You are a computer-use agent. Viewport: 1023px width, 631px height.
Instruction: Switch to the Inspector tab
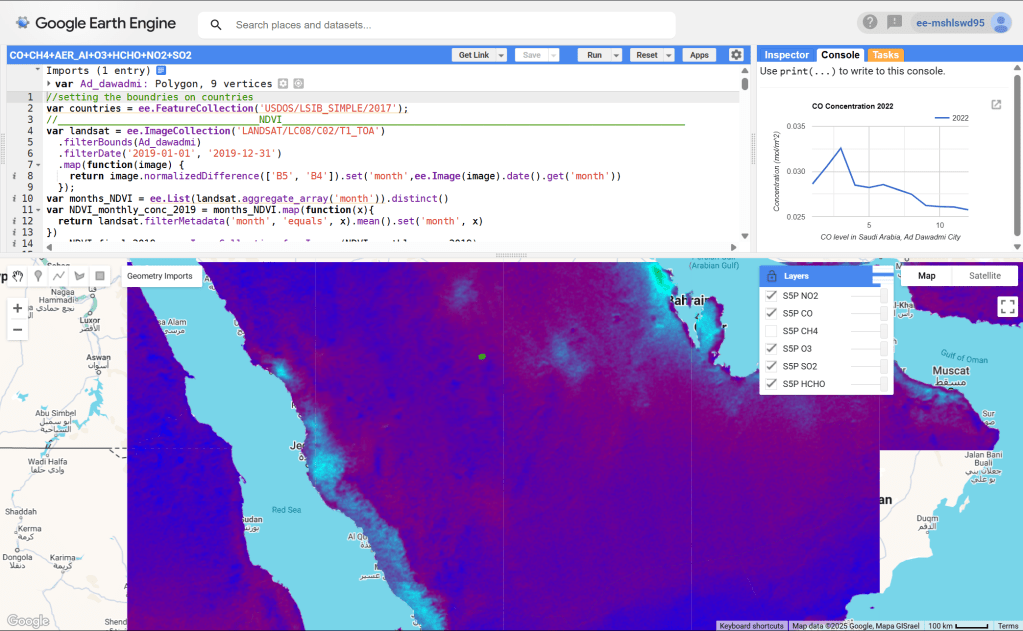tap(786, 55)
